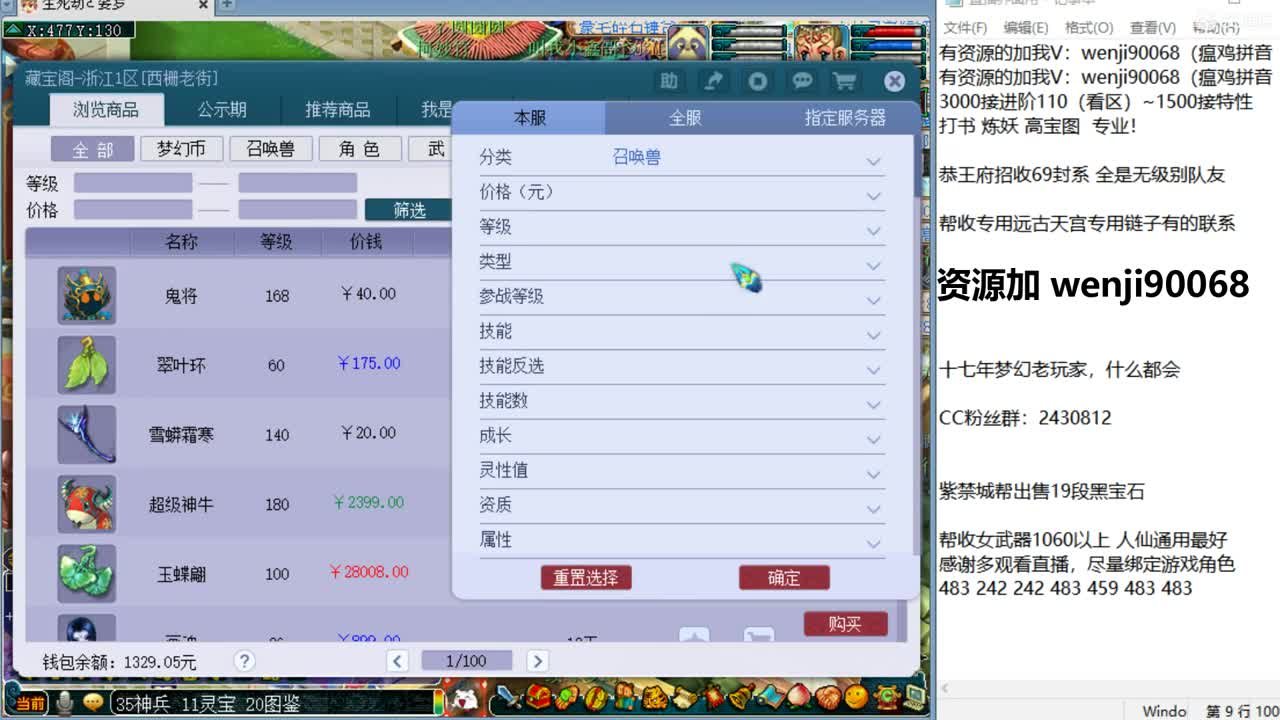
Task: Switch to the 浏览商品 tab
Action: [x=106, y=109]
